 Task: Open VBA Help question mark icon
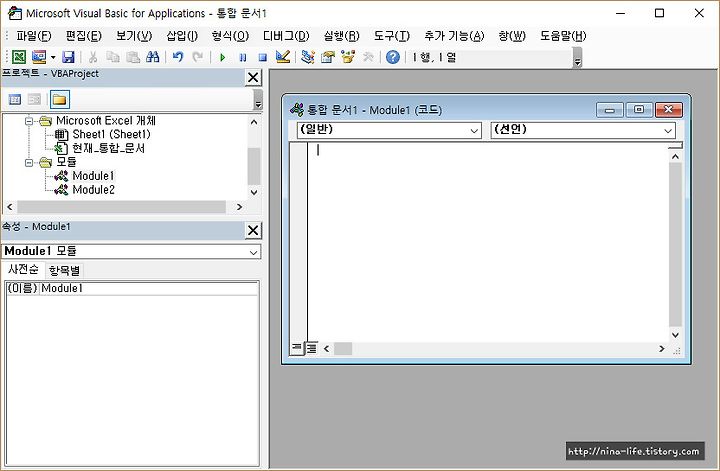(x=393, y=57)
